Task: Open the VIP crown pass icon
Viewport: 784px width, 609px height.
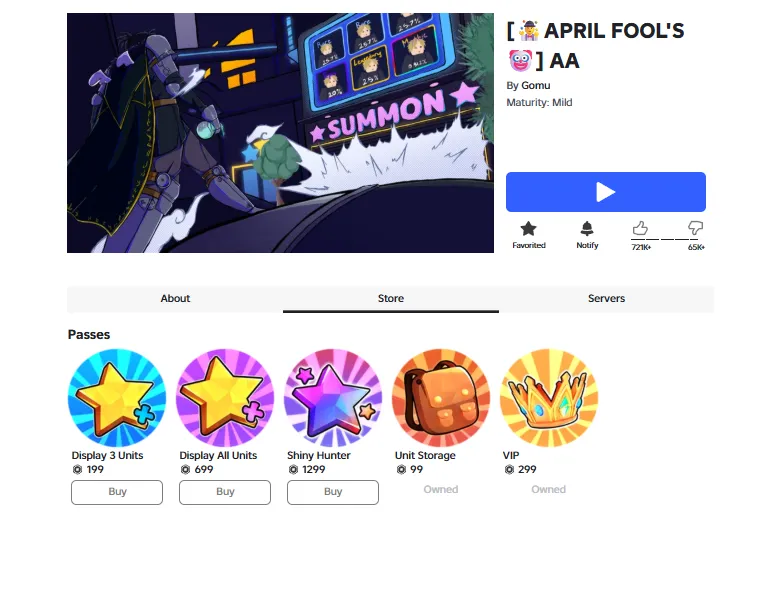Action: tap(549, 398)
